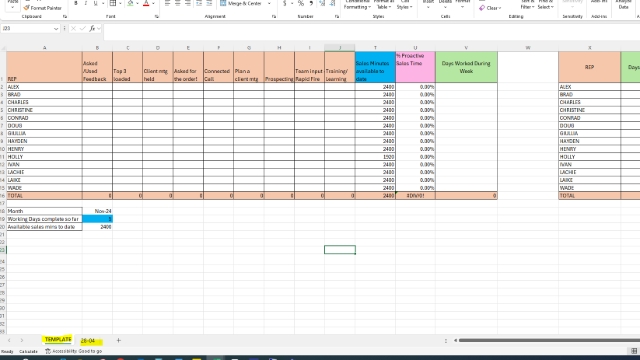
Task: Cancel formula entry with the X icon
Action: (x=73, y=28)
